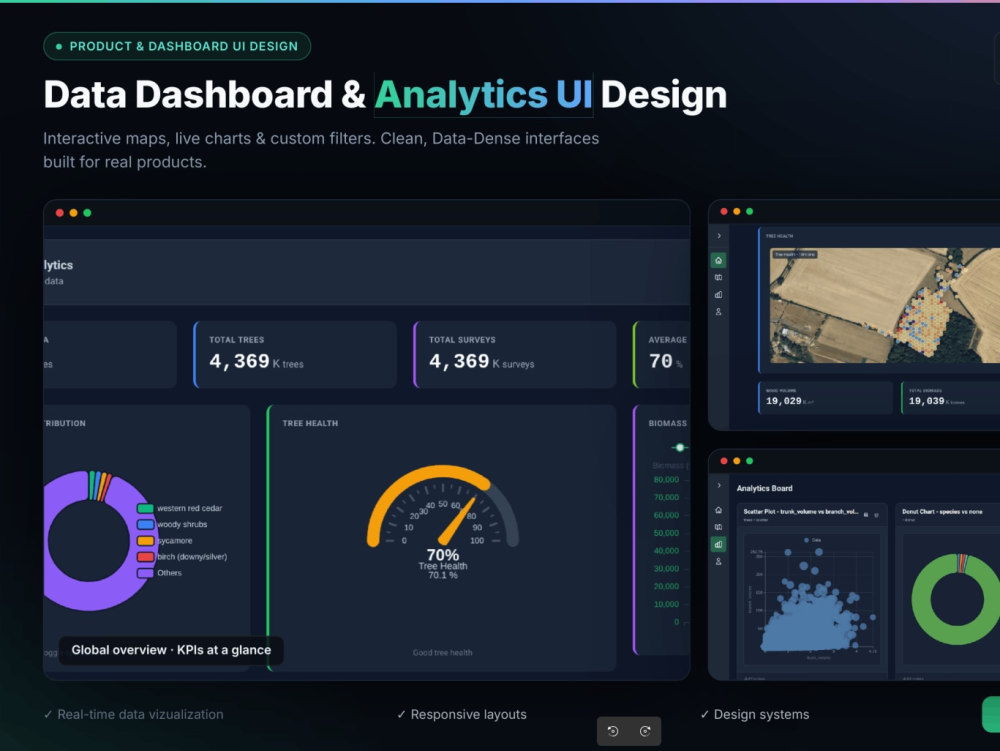
Task: Click the Scatter Plot card delete icon
Action: point(876,514)
